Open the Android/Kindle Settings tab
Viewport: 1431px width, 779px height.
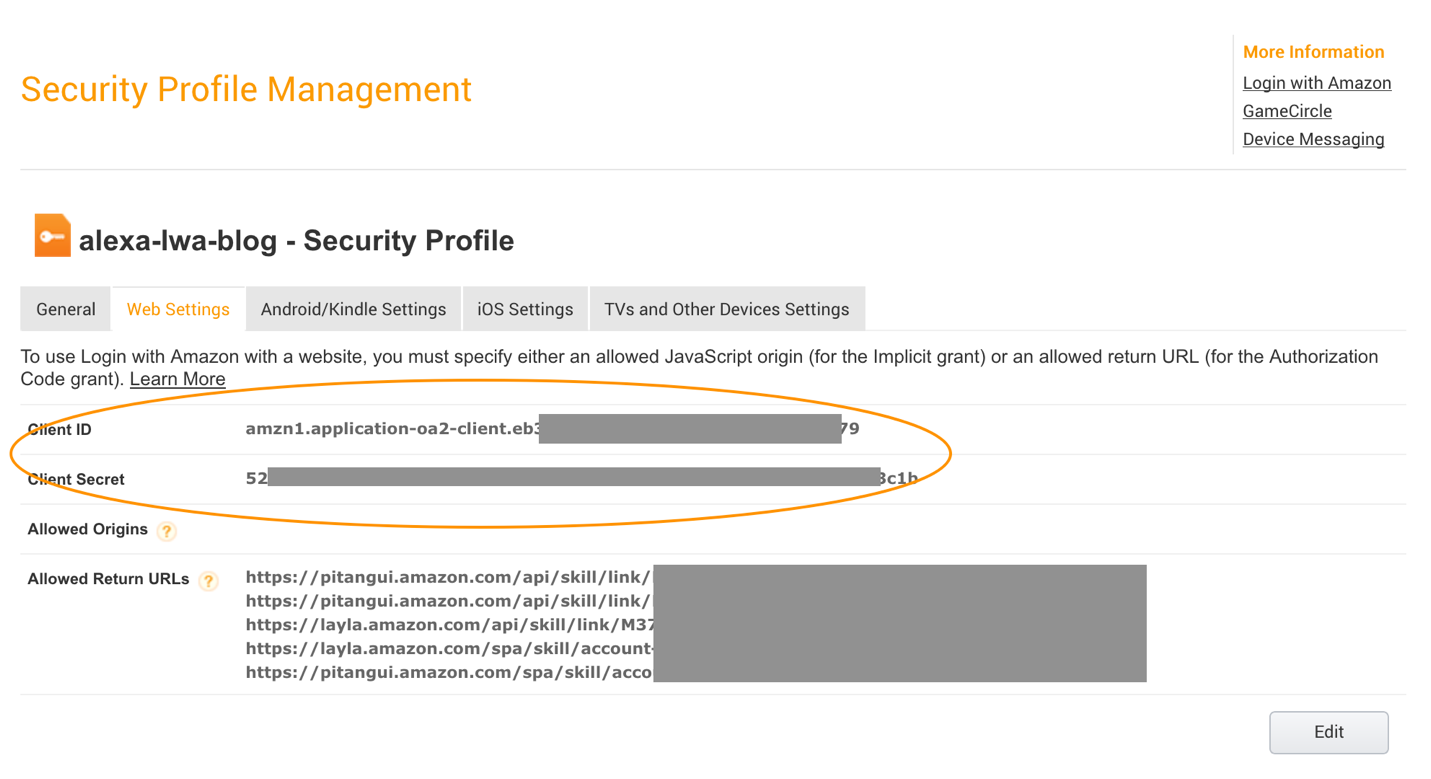click(353, 308)
